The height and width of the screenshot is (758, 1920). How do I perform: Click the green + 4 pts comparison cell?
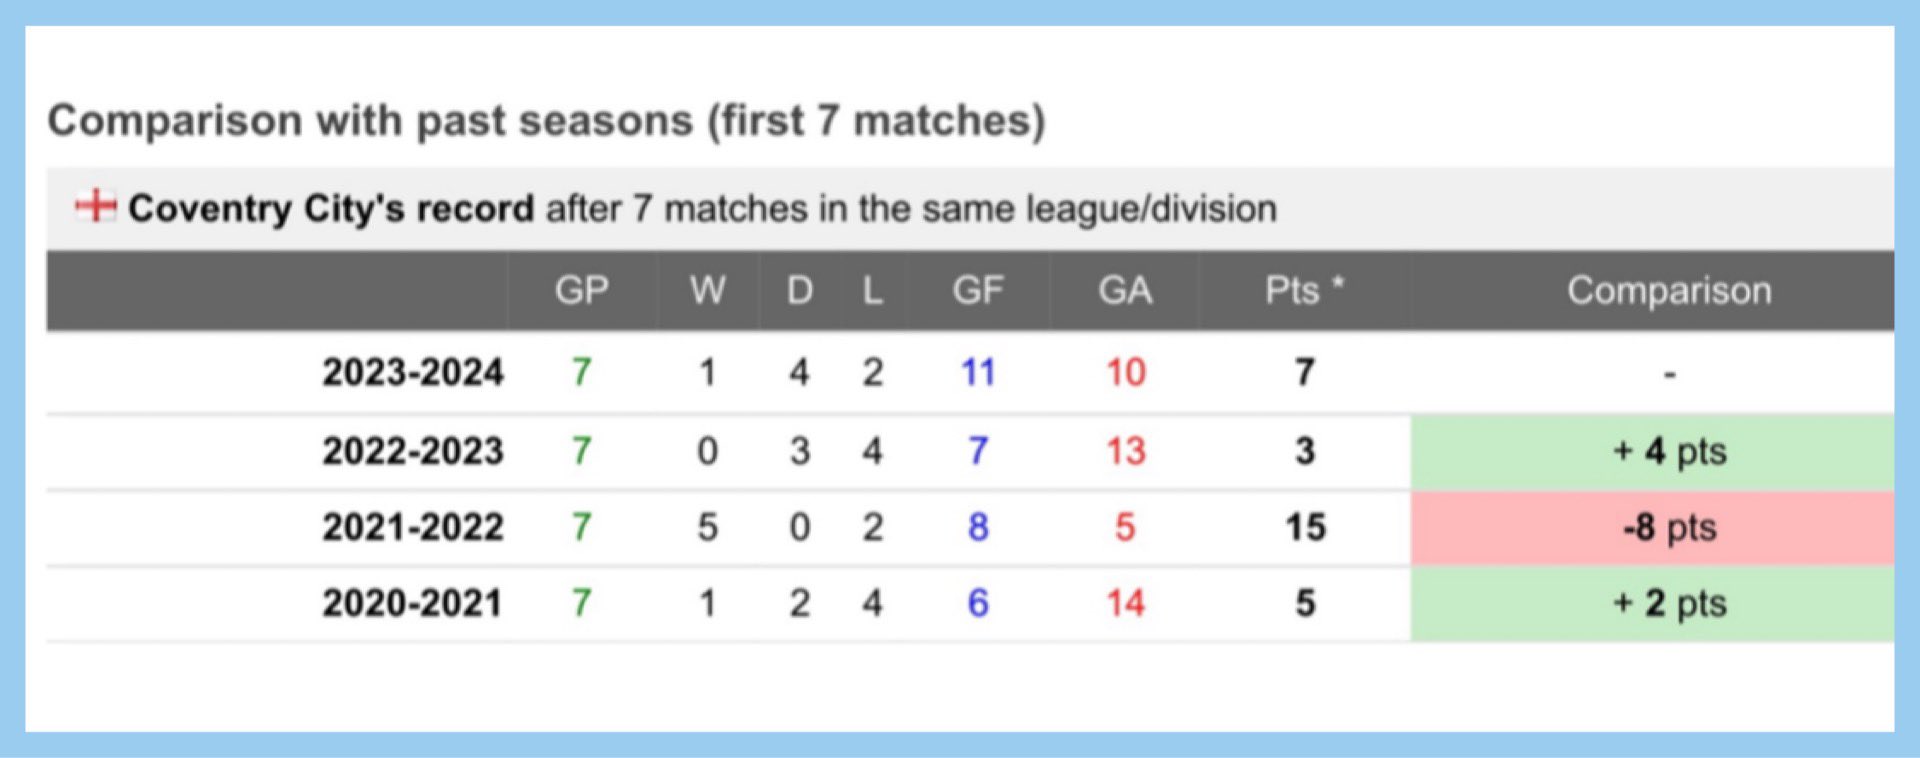pyautogui.click(x=1652, y=451)
